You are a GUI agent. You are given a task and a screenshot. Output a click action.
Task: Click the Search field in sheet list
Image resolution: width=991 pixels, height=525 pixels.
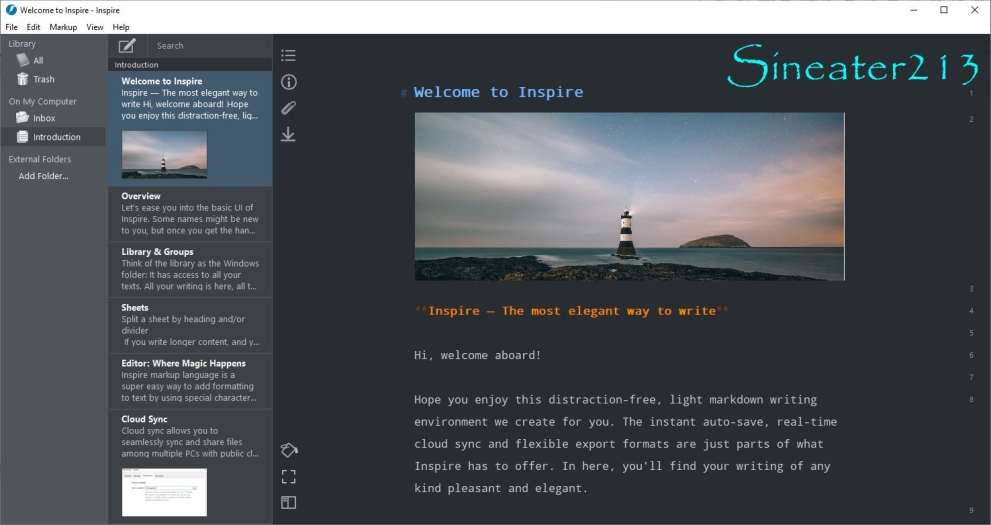(x=210, y=45)
